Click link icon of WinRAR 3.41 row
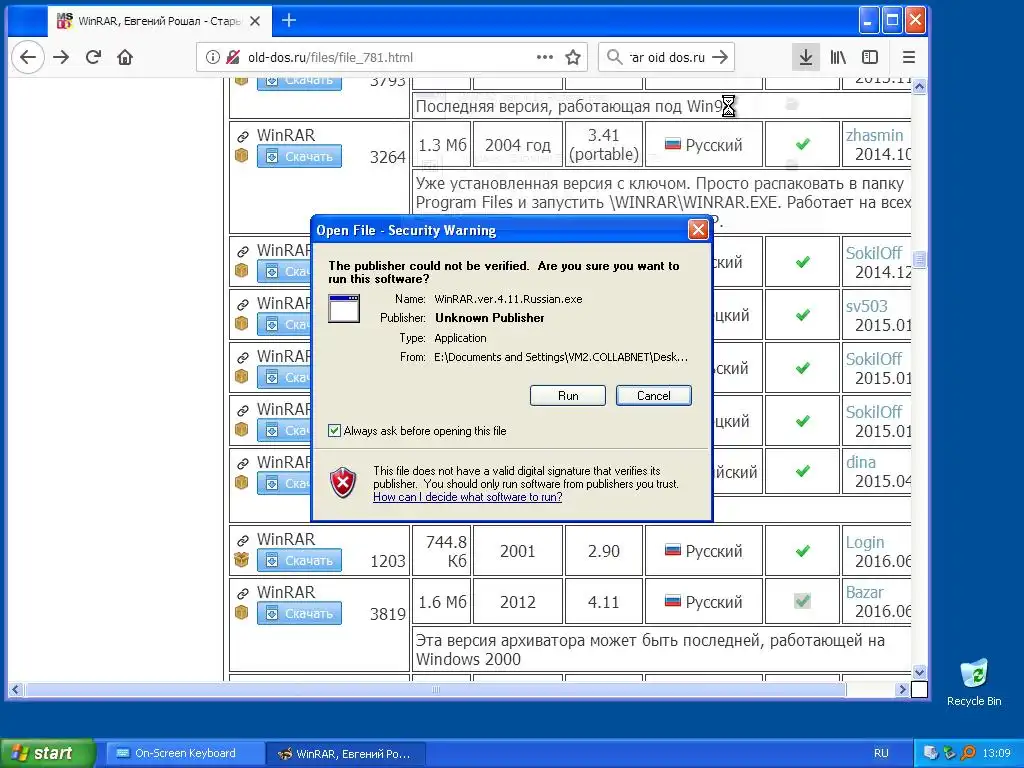This screenshot has height=768, width=1024. point(242,136)
